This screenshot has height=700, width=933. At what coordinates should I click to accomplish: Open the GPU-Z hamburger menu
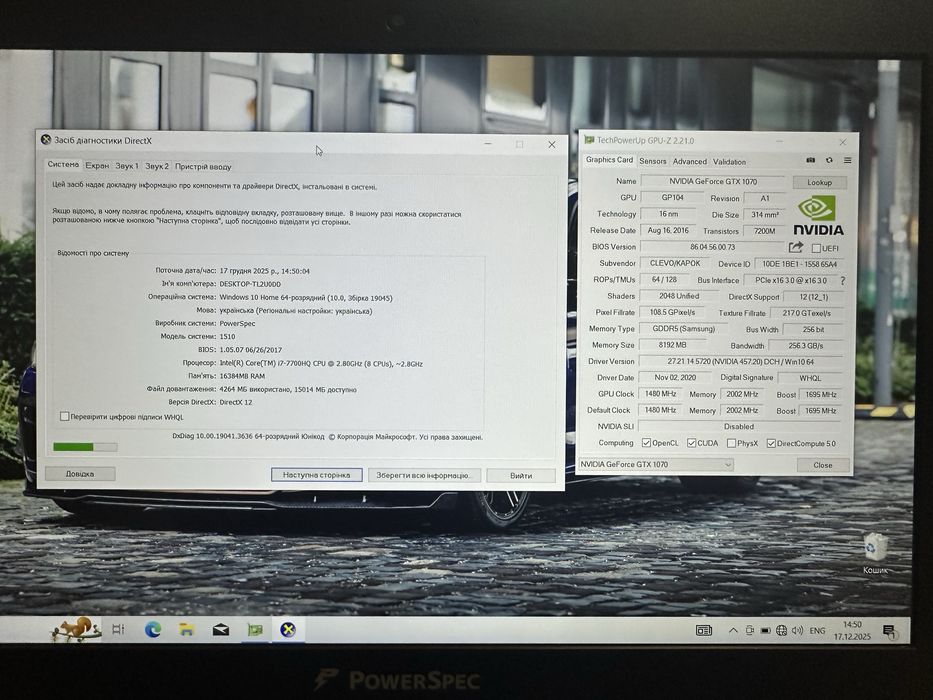[847, 160]
